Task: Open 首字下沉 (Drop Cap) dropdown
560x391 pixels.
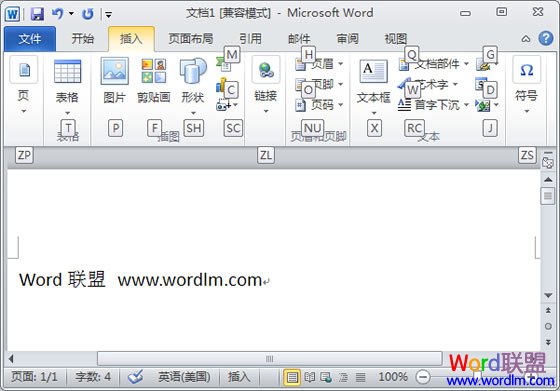Action: 434,105
